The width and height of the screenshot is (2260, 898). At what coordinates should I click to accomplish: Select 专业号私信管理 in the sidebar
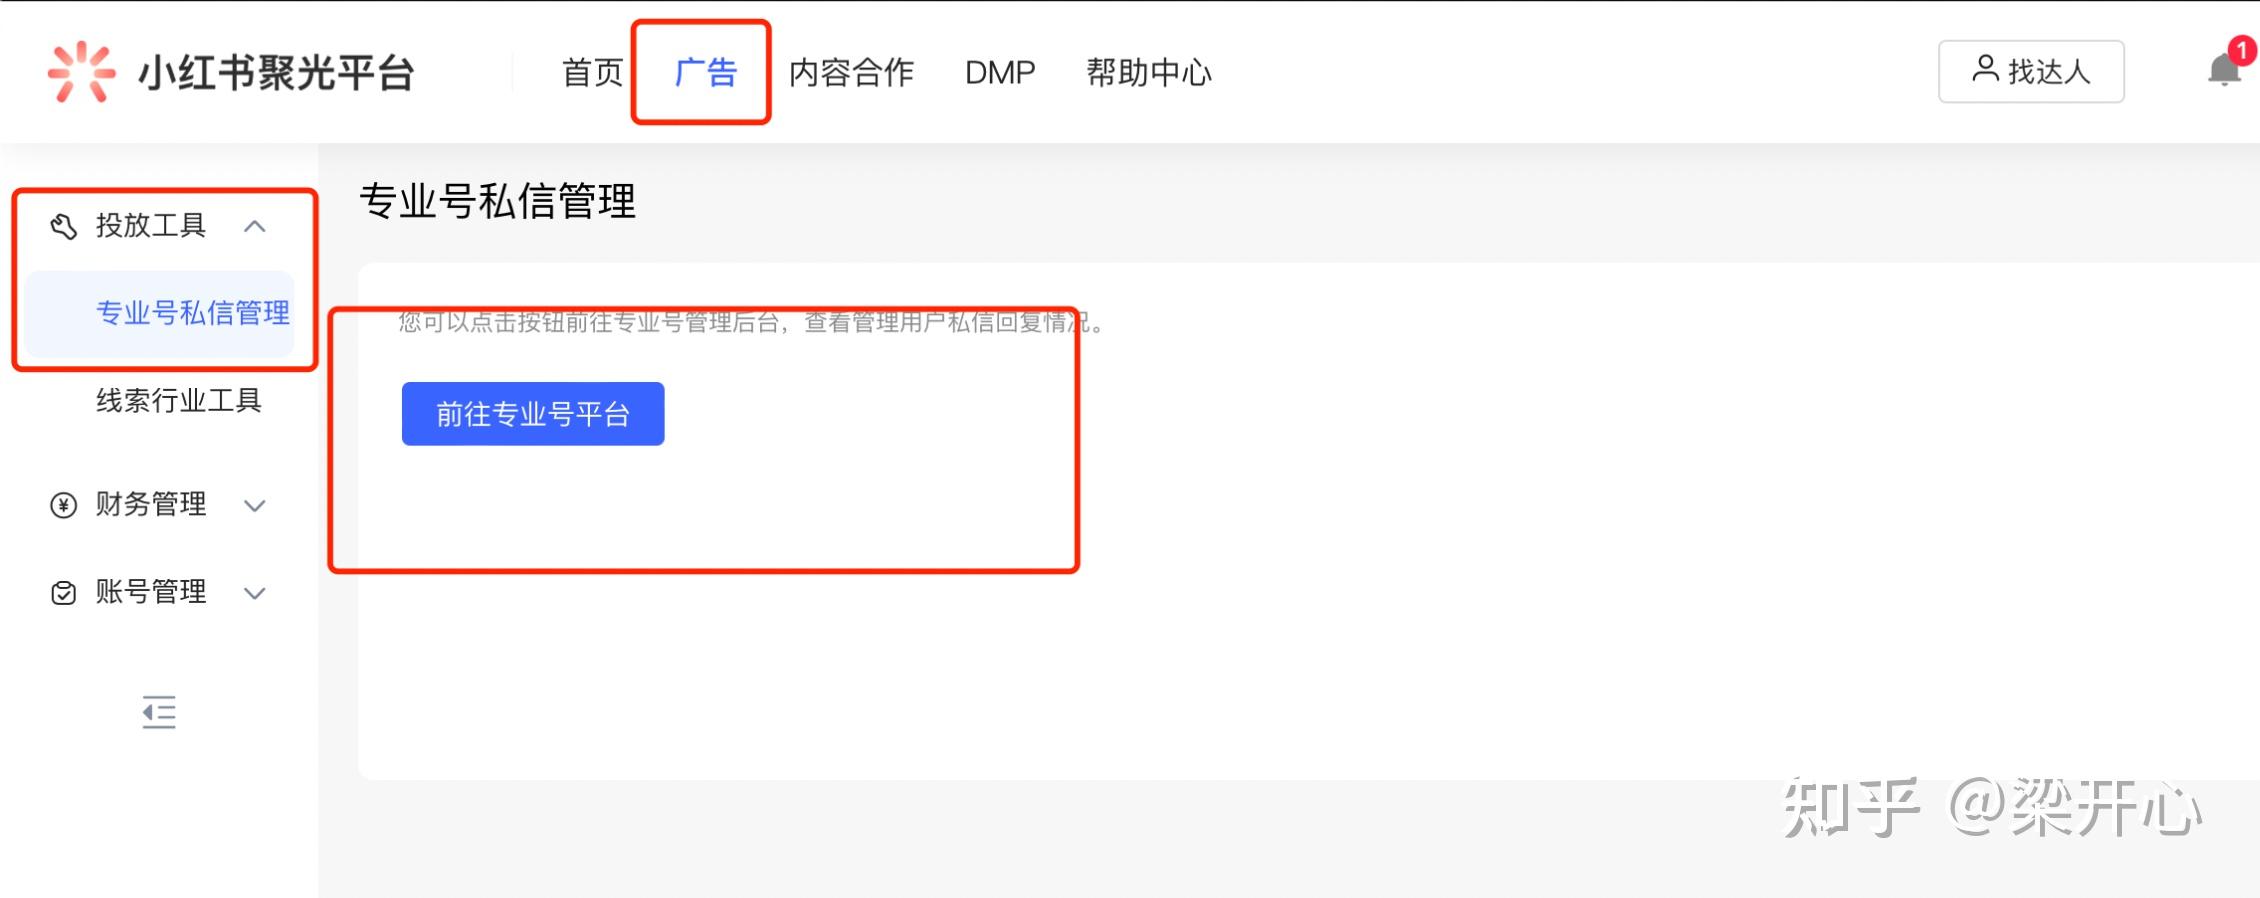click(x=192, y=313)
